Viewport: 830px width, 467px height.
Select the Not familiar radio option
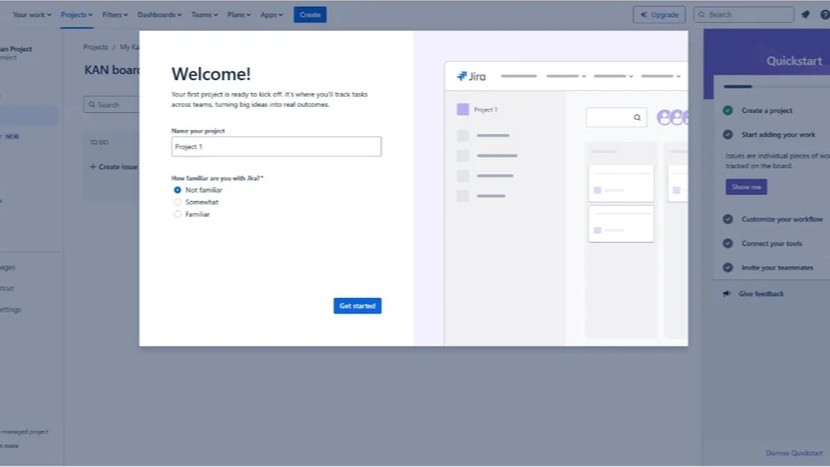point(177,190)
